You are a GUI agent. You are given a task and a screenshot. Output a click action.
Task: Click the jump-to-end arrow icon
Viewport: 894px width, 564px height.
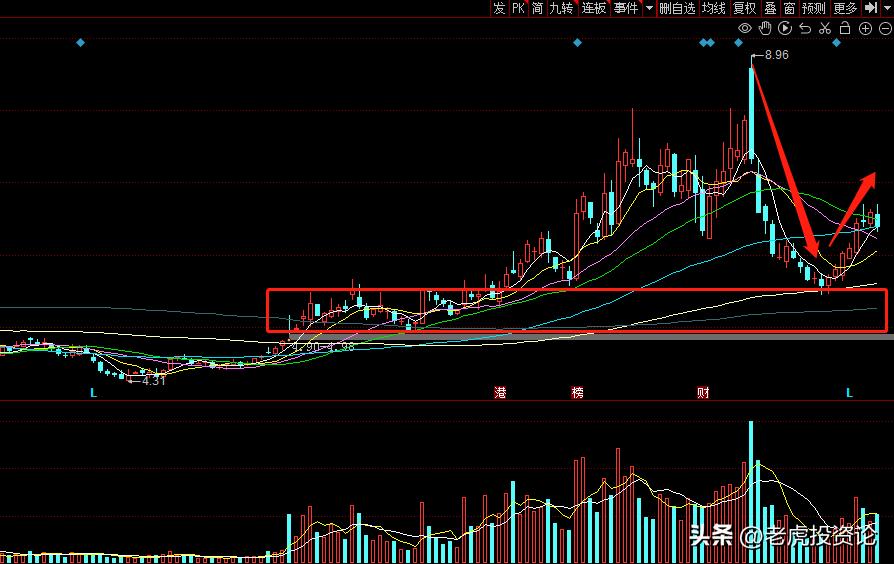click(871, 8)
